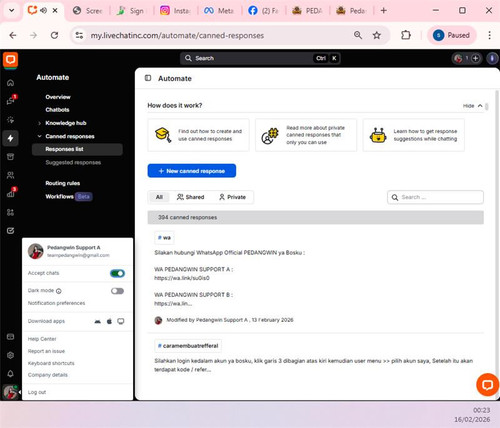This screenshot has width=500, height=428.
Task: Hide the How does it work section
Action: point(473,106)
